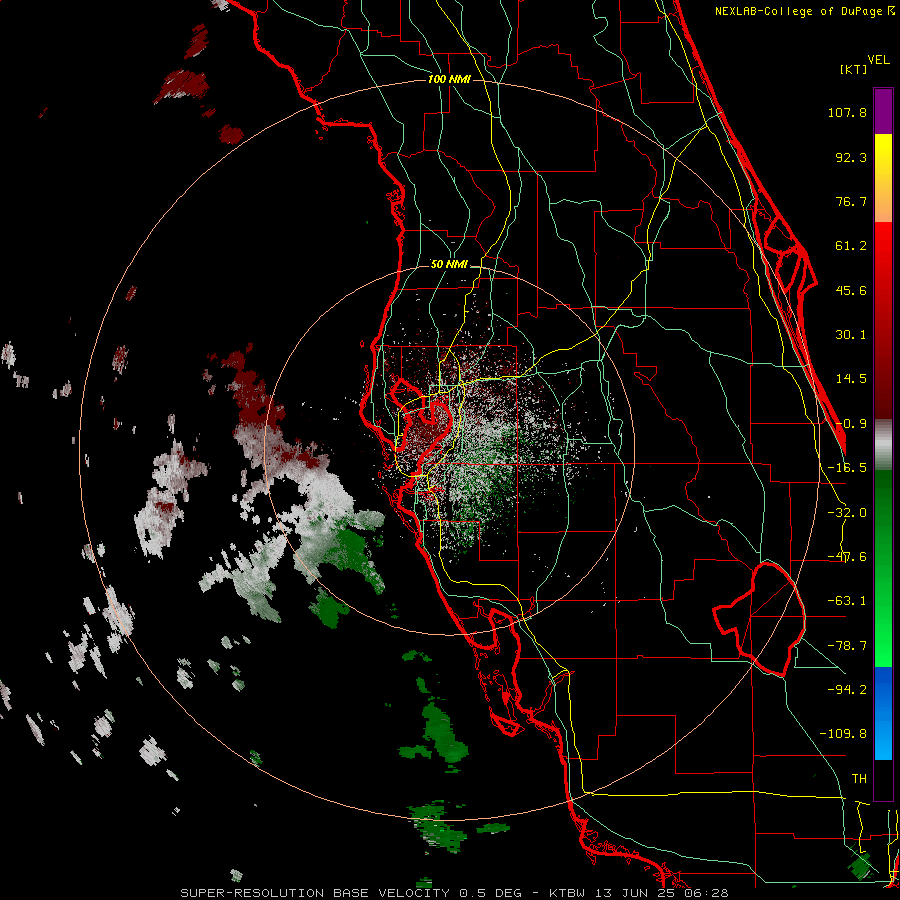Click the 107.8 value on the velocity scale

point(847,112)
